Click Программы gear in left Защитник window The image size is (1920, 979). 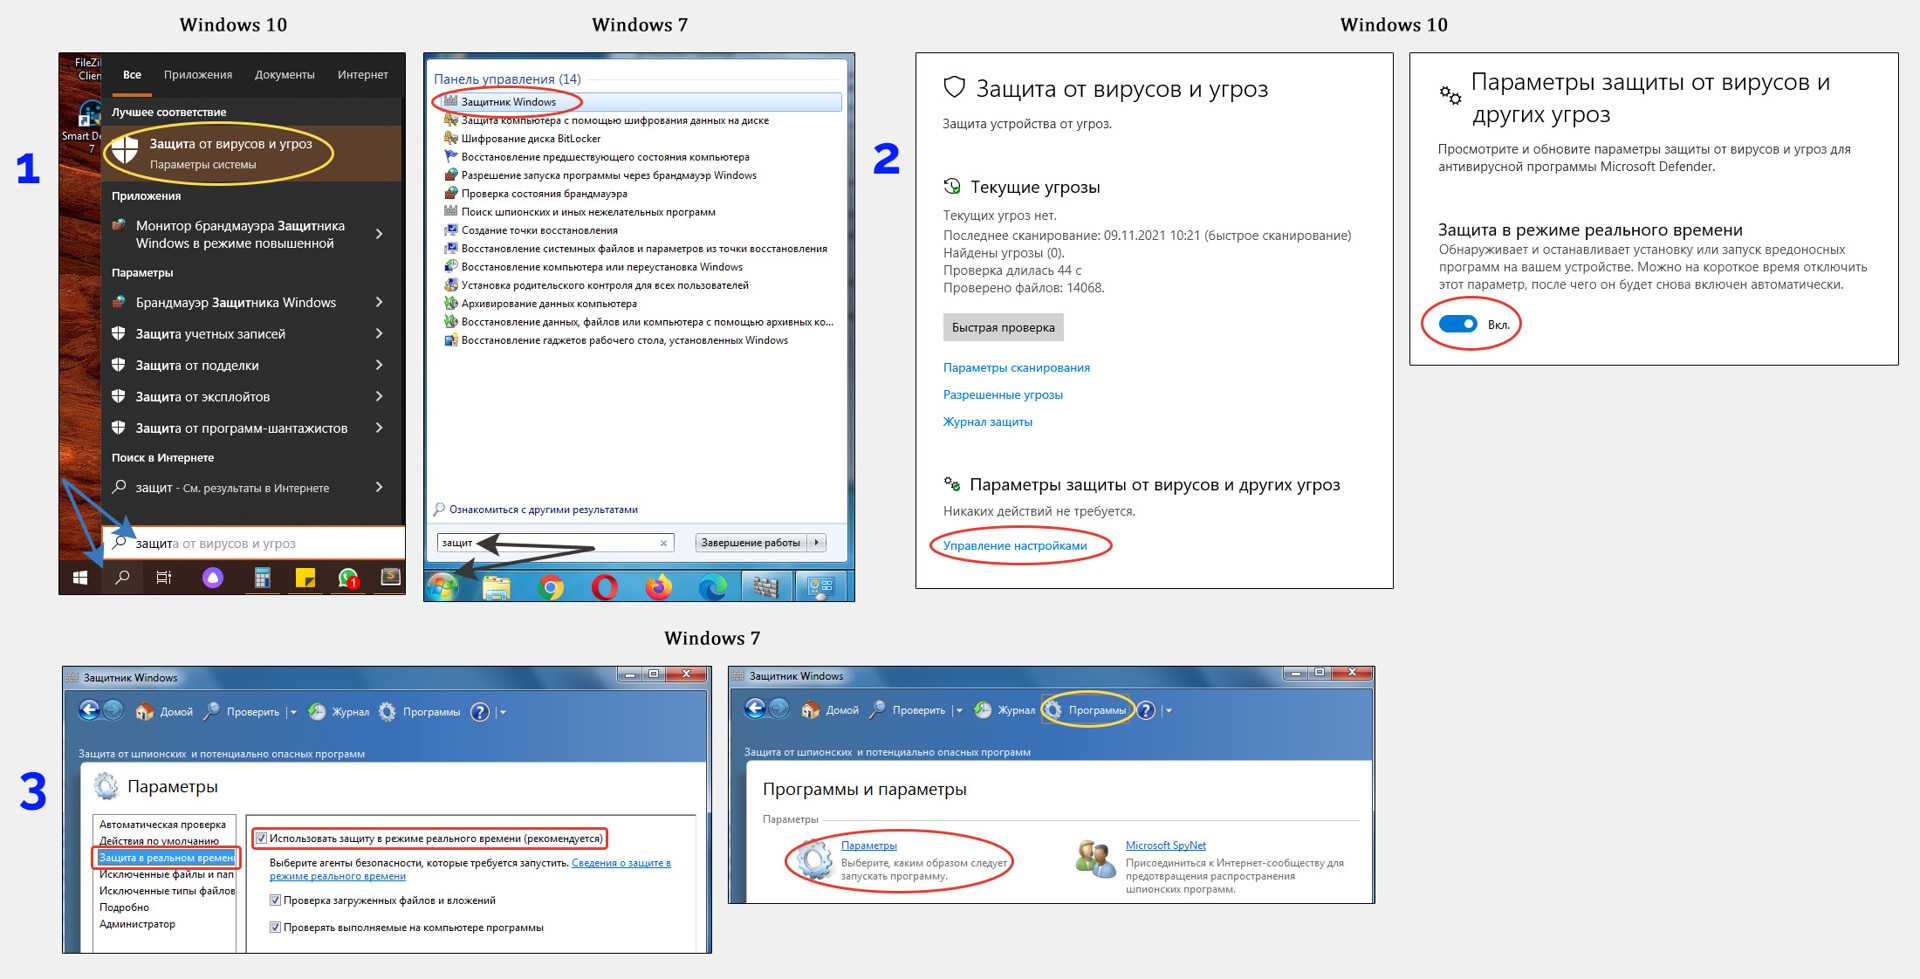click(x=388, y=712)
